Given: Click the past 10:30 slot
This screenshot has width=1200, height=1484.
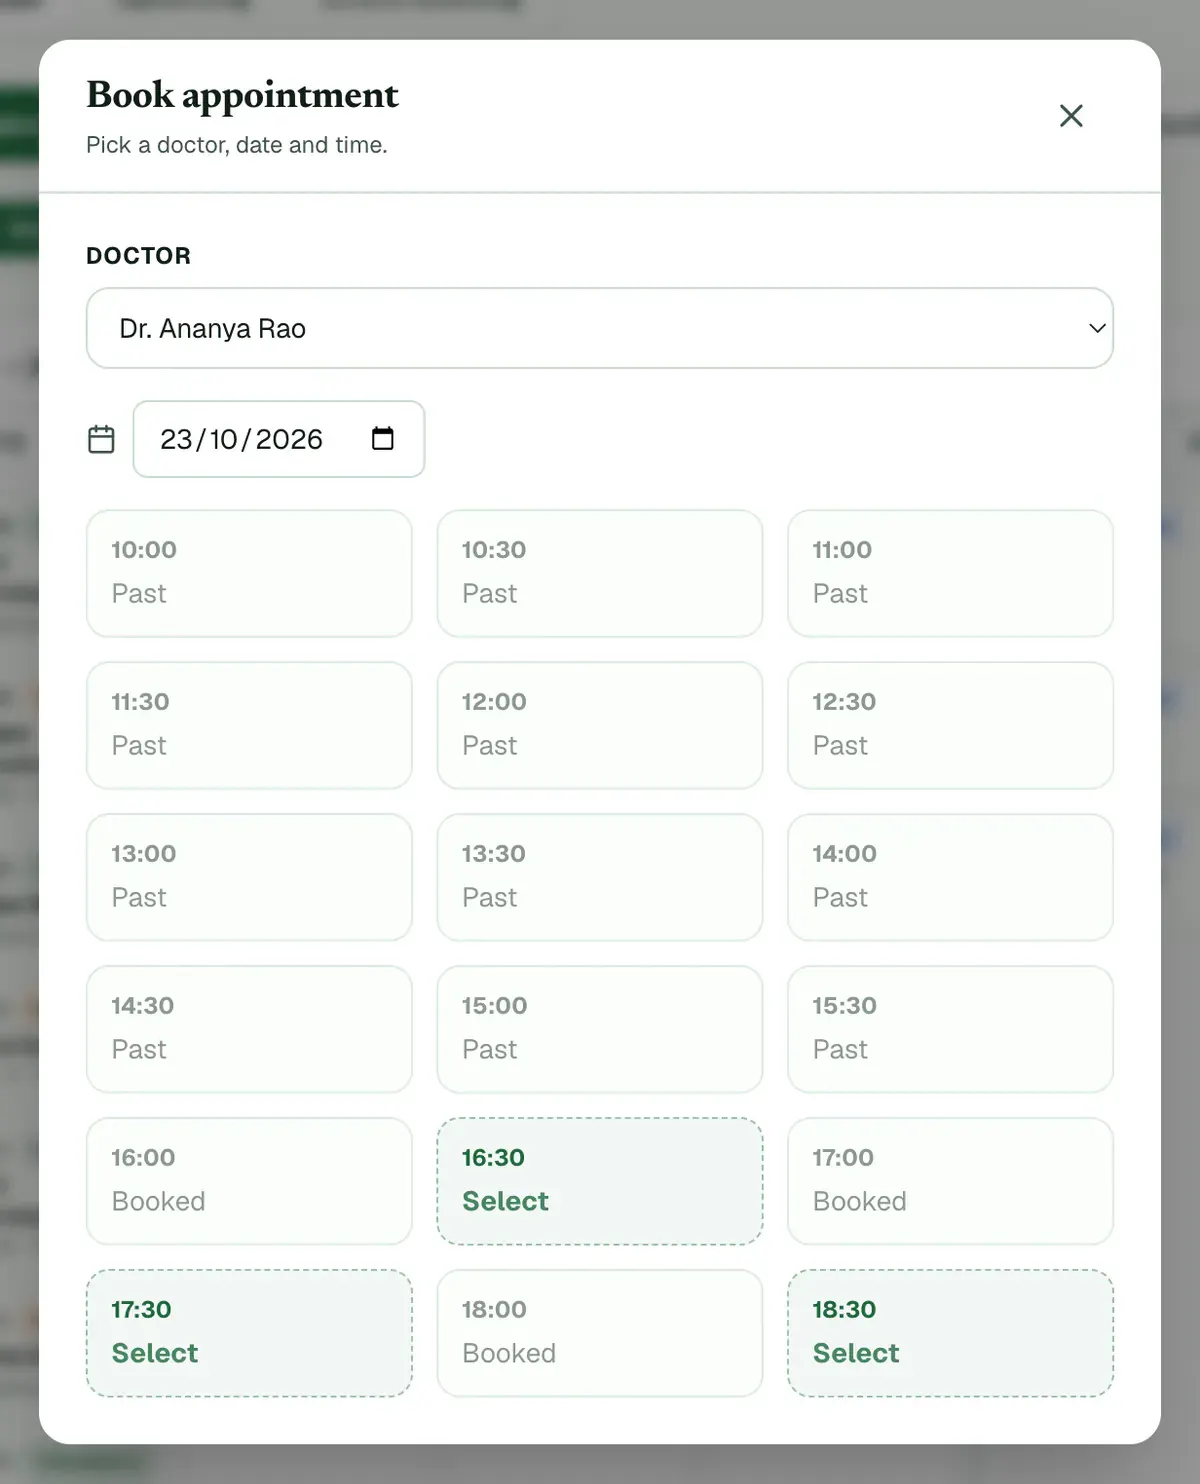Looking at the screenshot, I should point(600,573).
